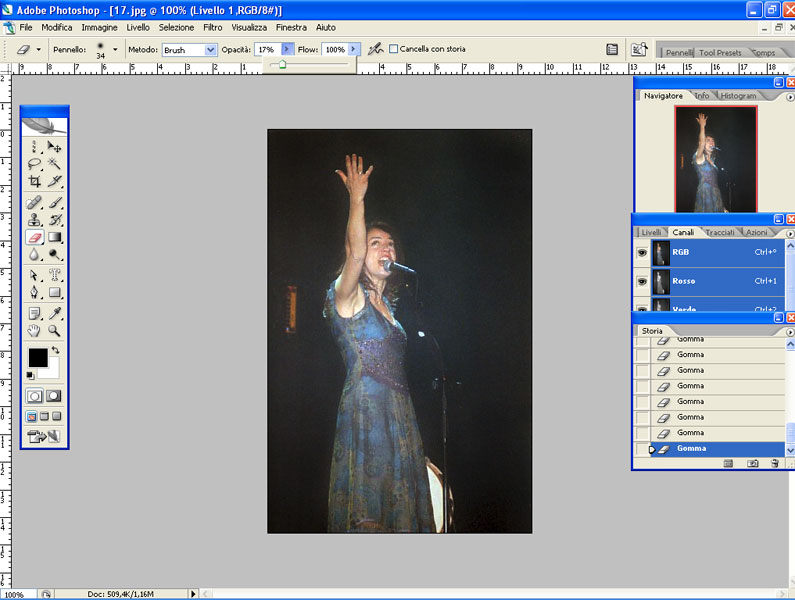Click the Jump to ImageReady icon
The image size is (795, 600).
coord(44,436)
